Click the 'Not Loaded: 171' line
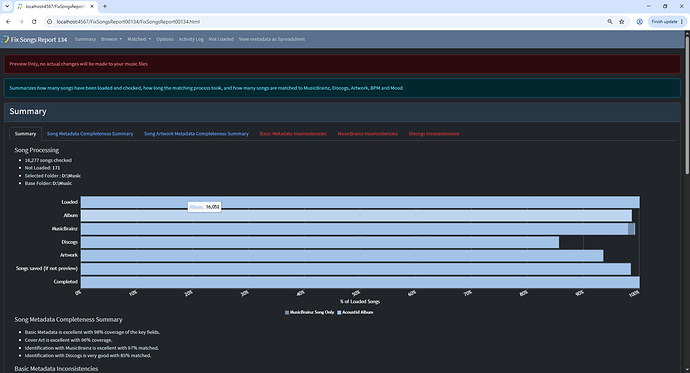The width and height of the screenshot is (690, 373). pyautogui.click(x=42, y=168)
